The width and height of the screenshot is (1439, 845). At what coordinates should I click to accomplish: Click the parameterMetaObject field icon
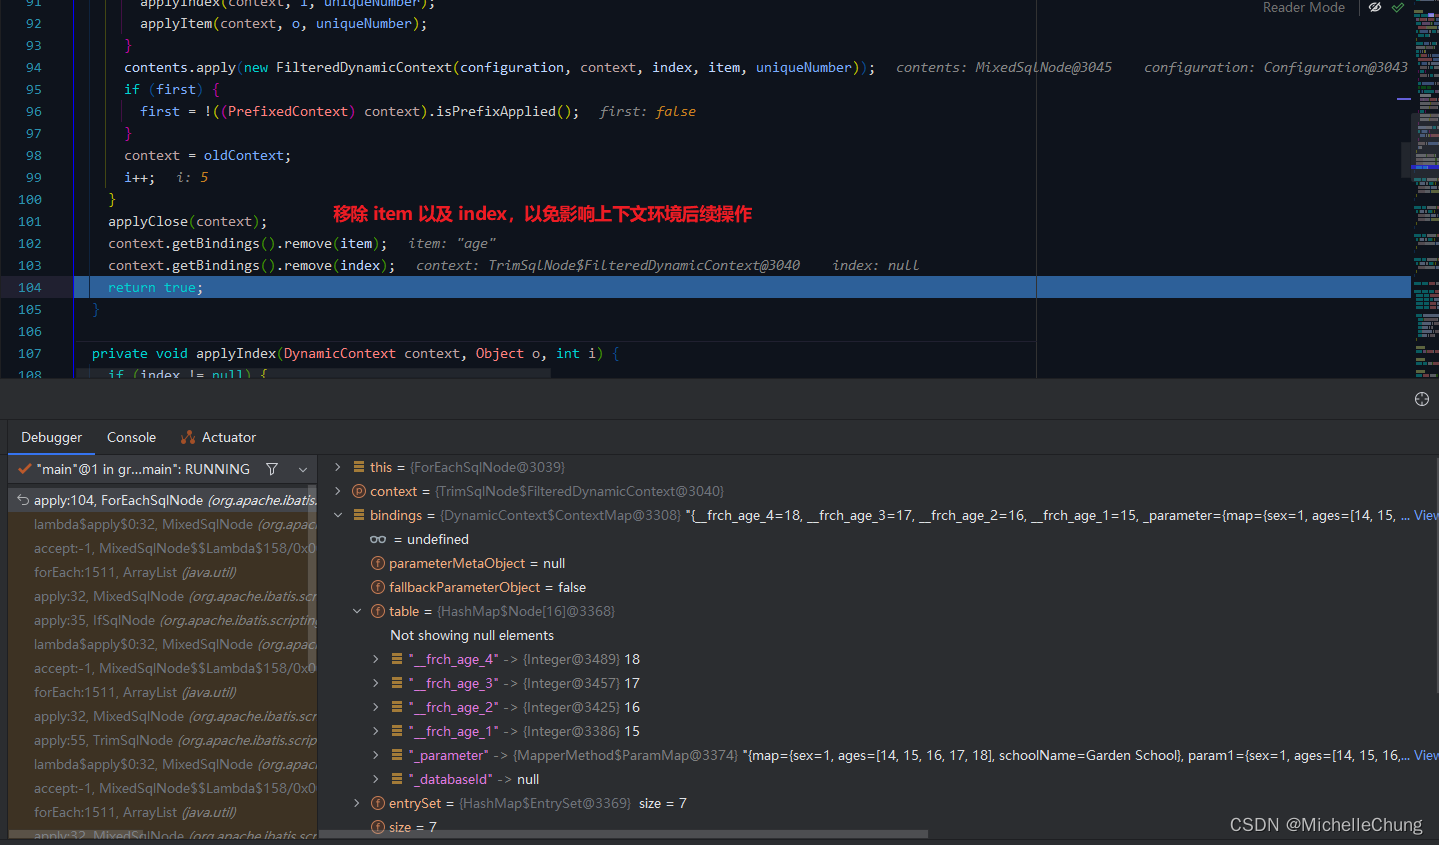pos(378,563)
